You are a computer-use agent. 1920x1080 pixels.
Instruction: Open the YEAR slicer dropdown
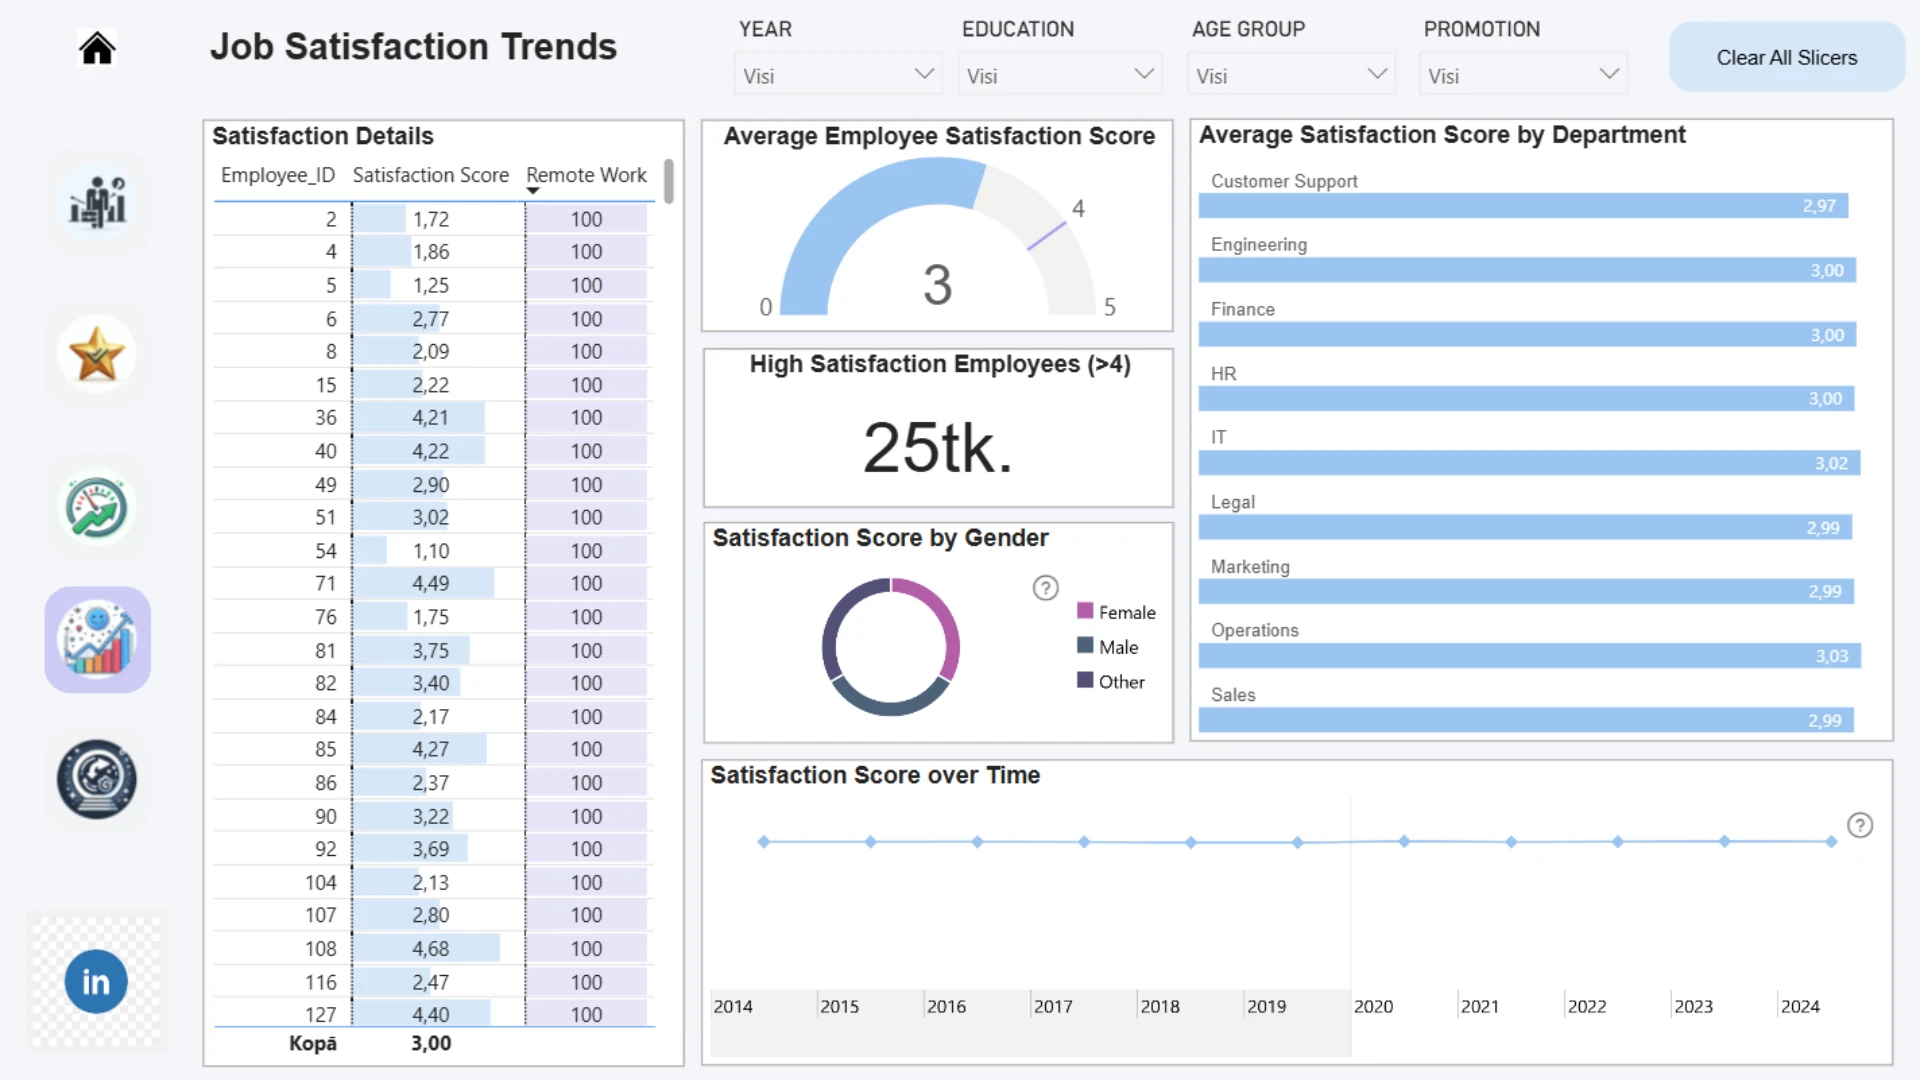pyautogui.click(x=838, y=75)
